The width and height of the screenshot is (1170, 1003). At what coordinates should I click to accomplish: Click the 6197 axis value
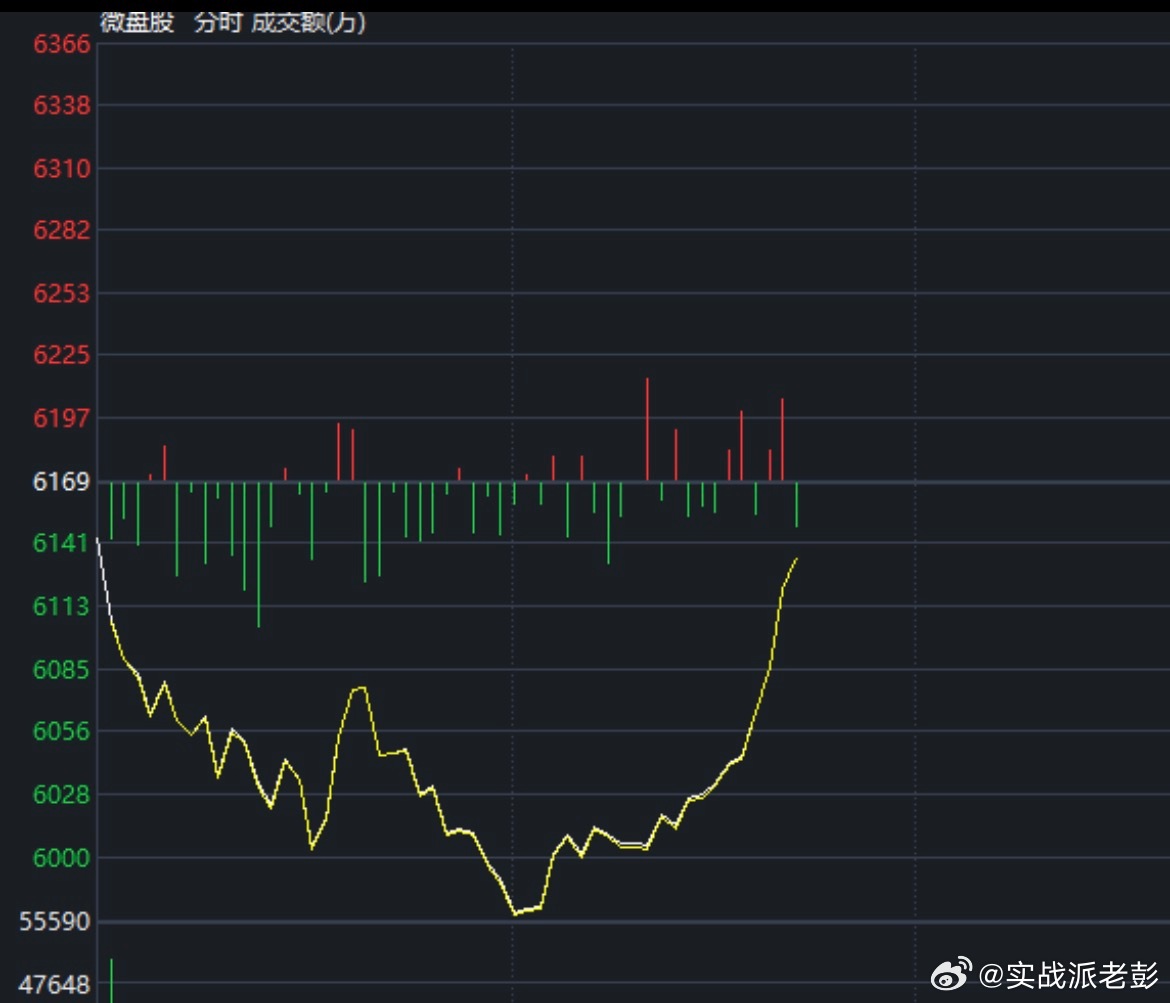pyautogui.click(x=62, y=418)
